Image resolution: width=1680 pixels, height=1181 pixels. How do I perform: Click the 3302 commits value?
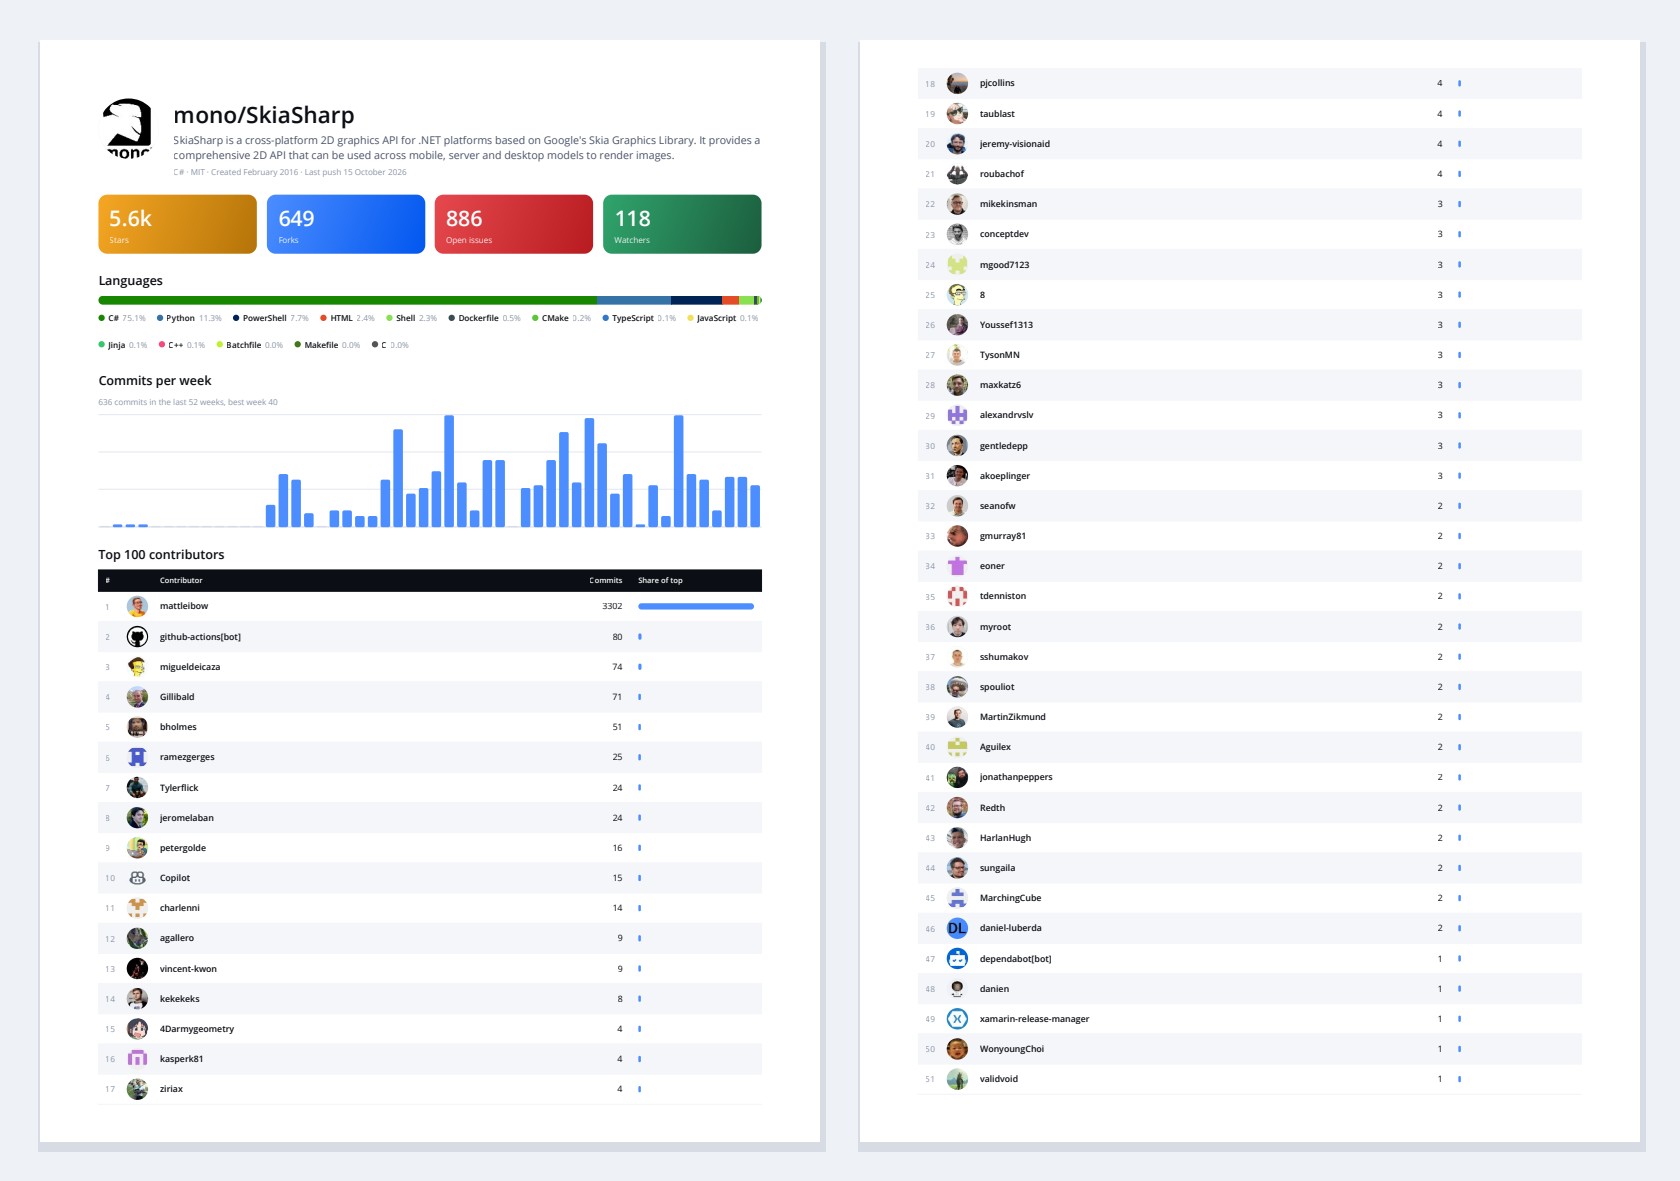[612, 606]
